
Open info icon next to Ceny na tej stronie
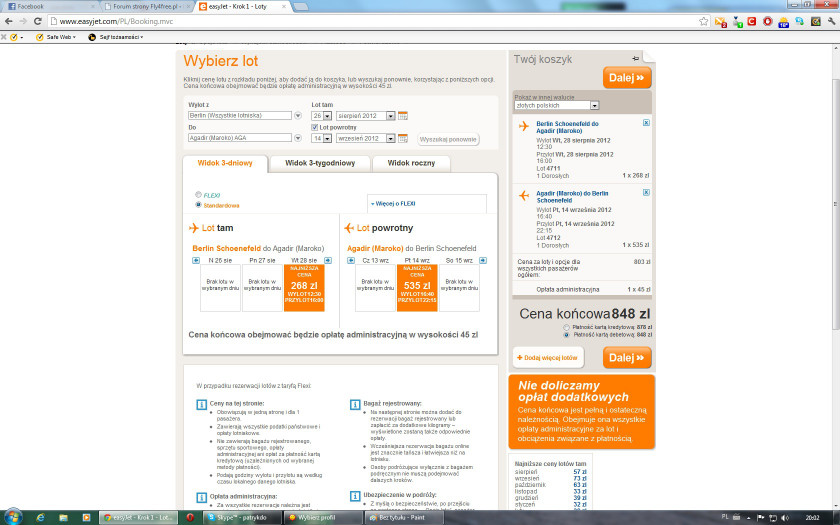(x=201, y=404)
